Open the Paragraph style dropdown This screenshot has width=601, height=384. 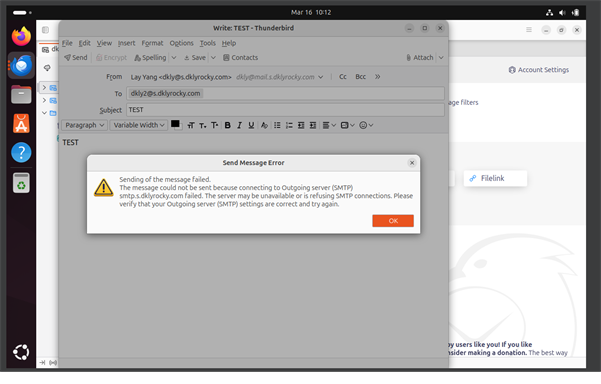84,125
